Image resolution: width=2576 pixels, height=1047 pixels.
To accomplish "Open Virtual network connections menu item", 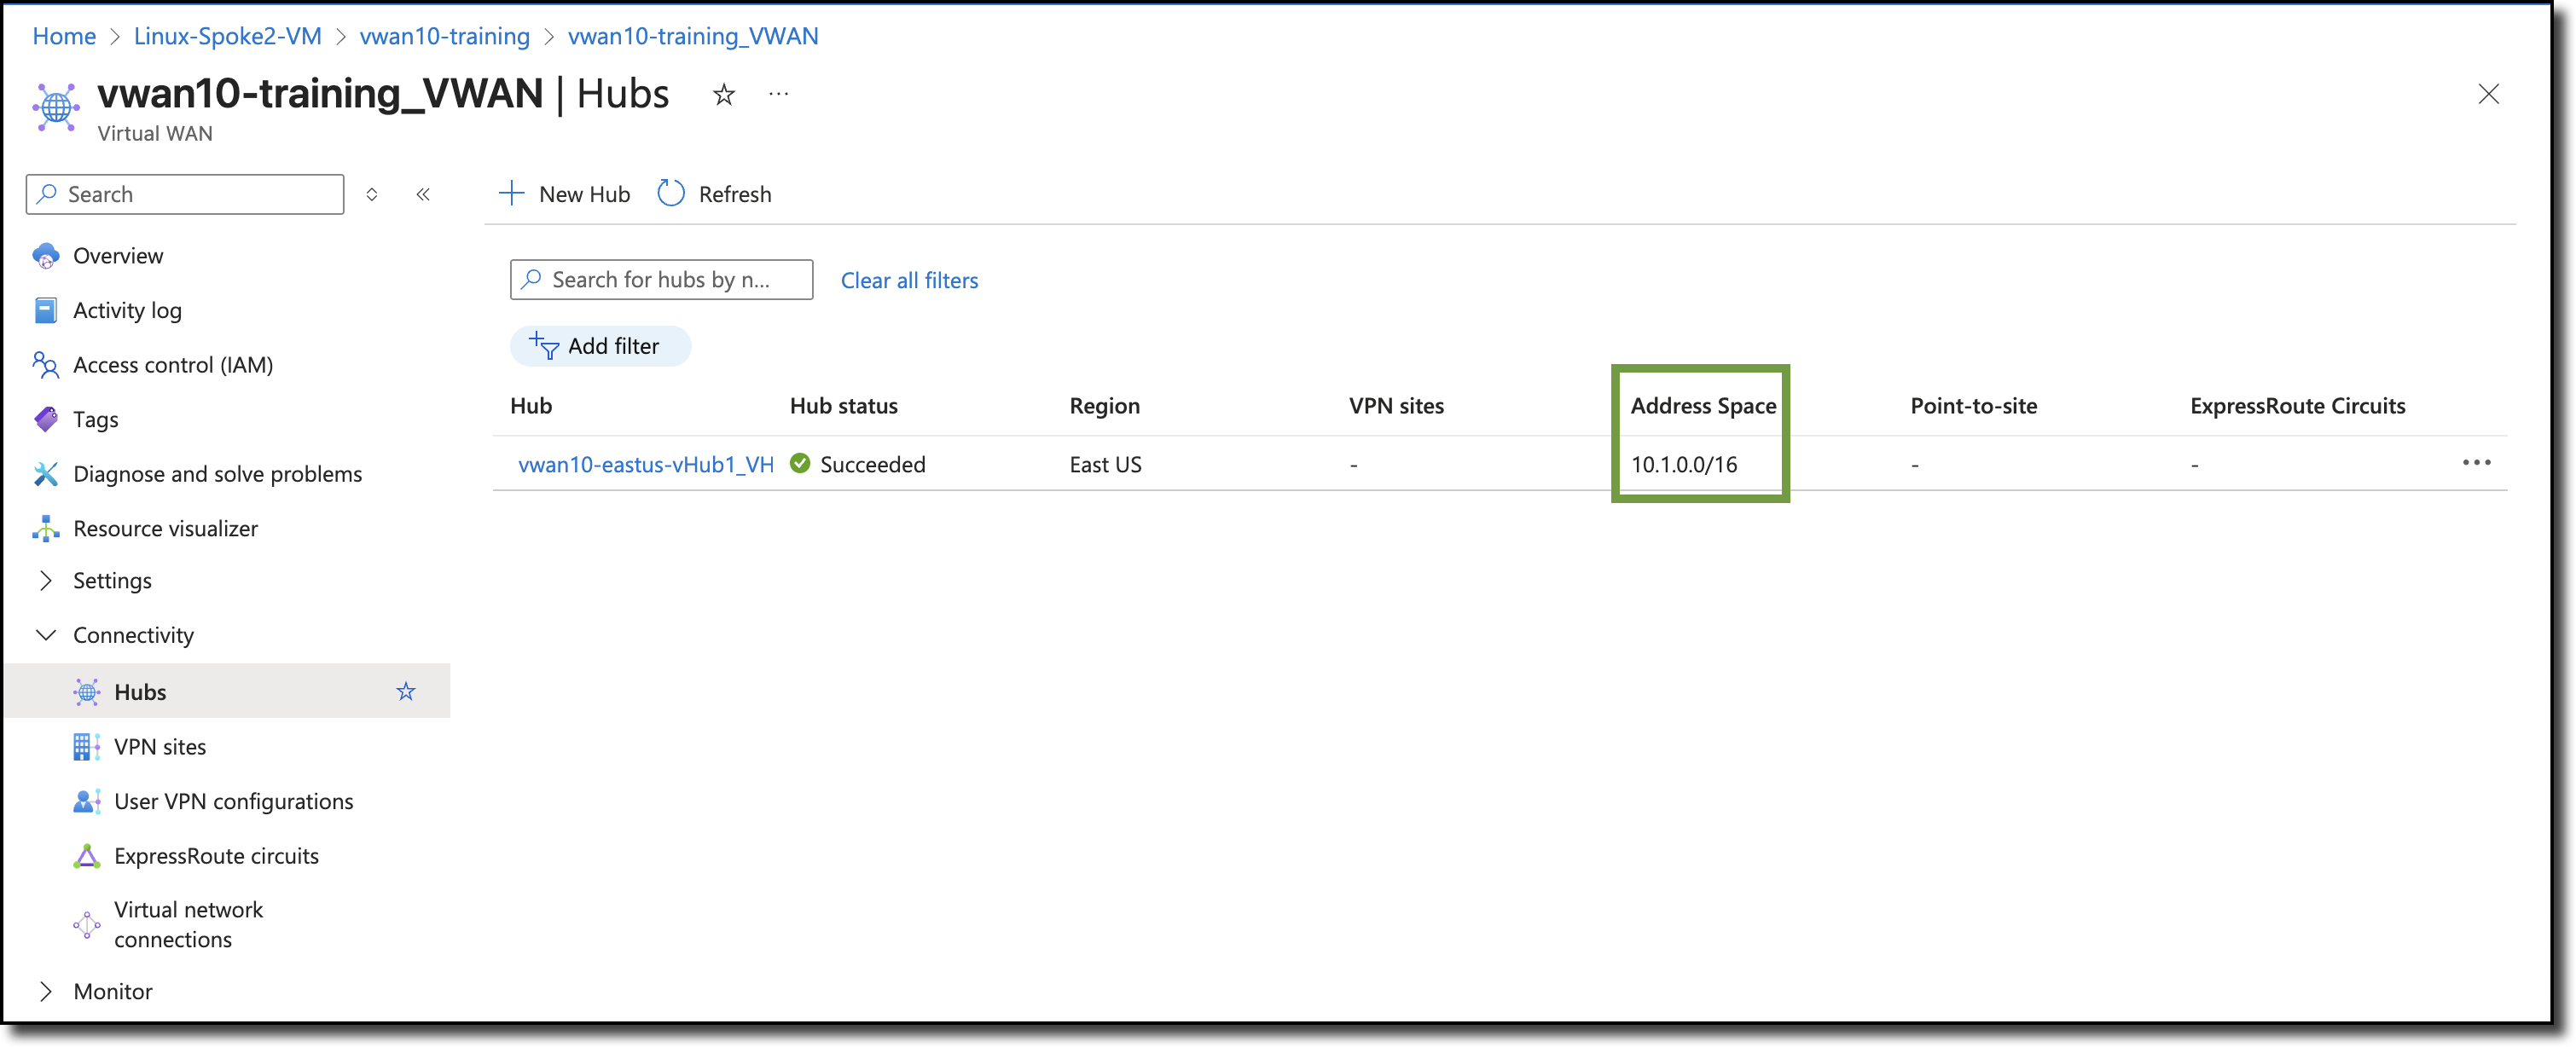I will click(188, 924).
